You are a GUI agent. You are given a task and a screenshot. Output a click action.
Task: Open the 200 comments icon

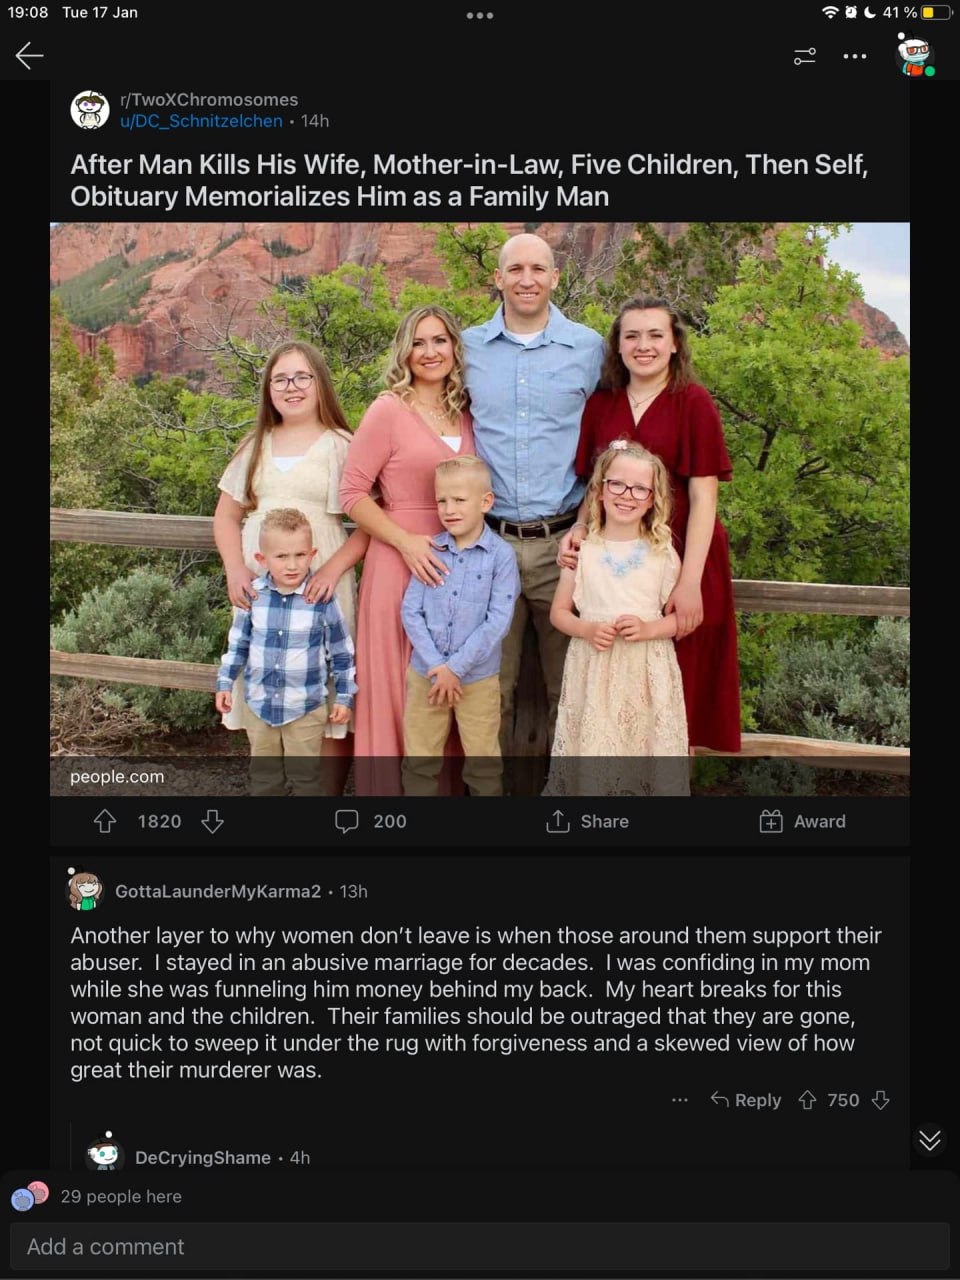pos(346,821)
